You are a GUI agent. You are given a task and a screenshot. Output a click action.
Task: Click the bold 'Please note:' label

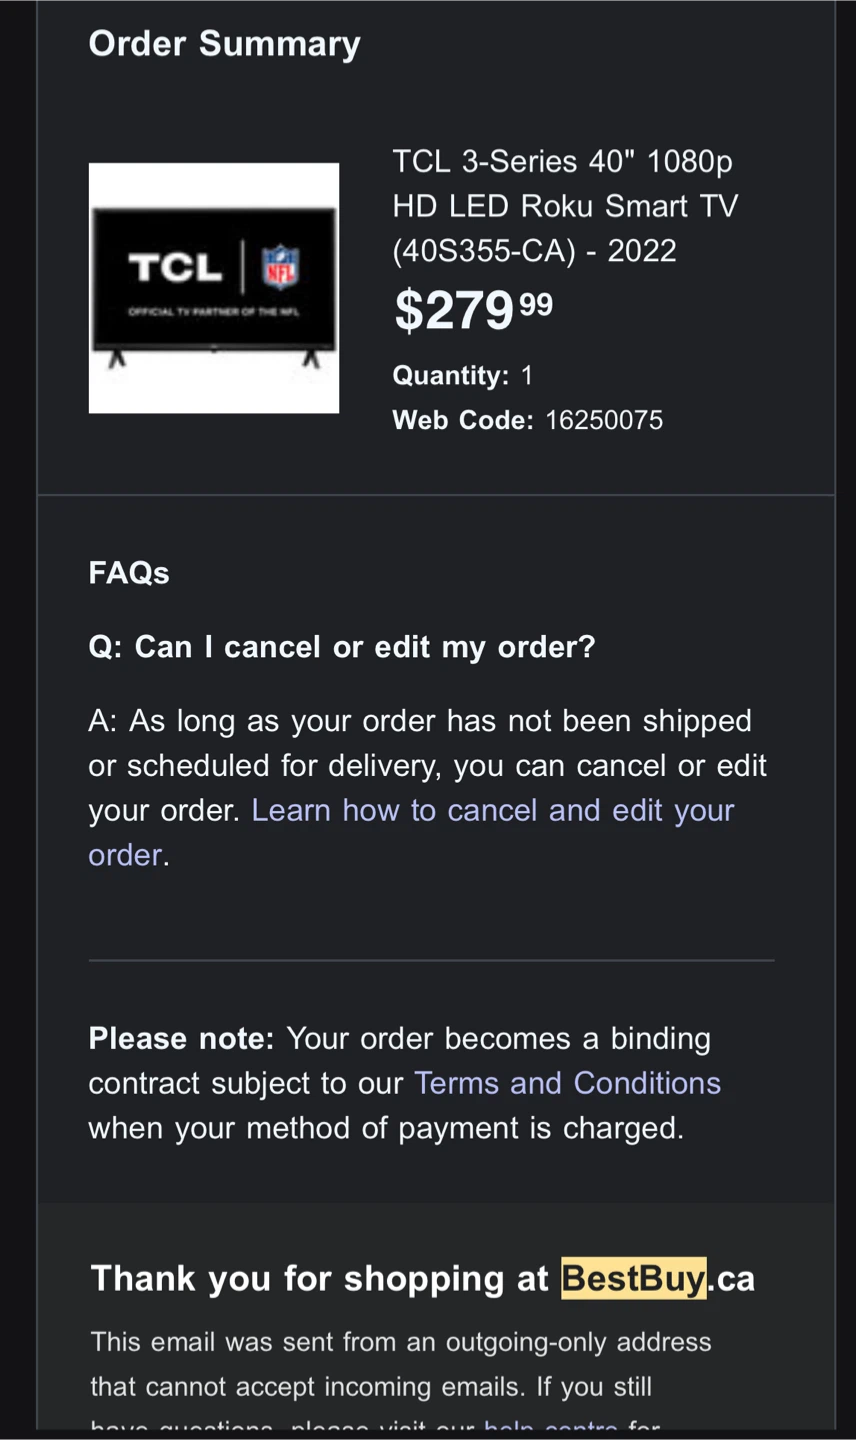coord(181,1038)
